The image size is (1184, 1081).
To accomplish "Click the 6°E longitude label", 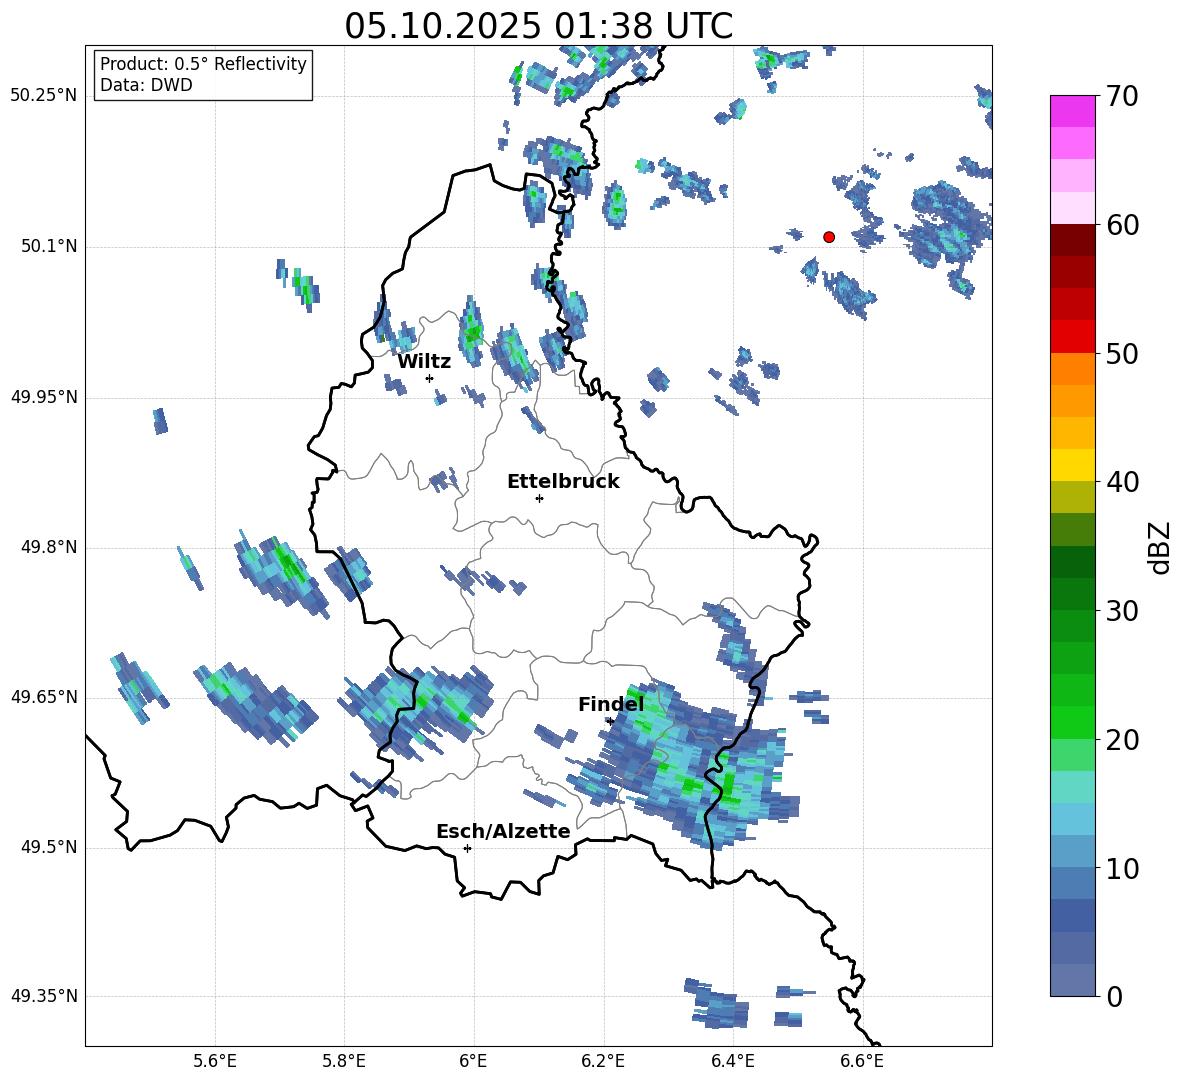I will (473, 1061).
